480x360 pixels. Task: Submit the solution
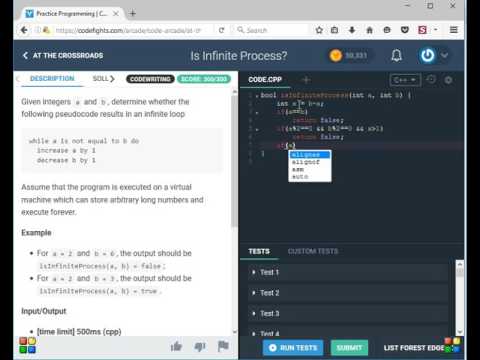pyautogui.click(x=349, y=348)
